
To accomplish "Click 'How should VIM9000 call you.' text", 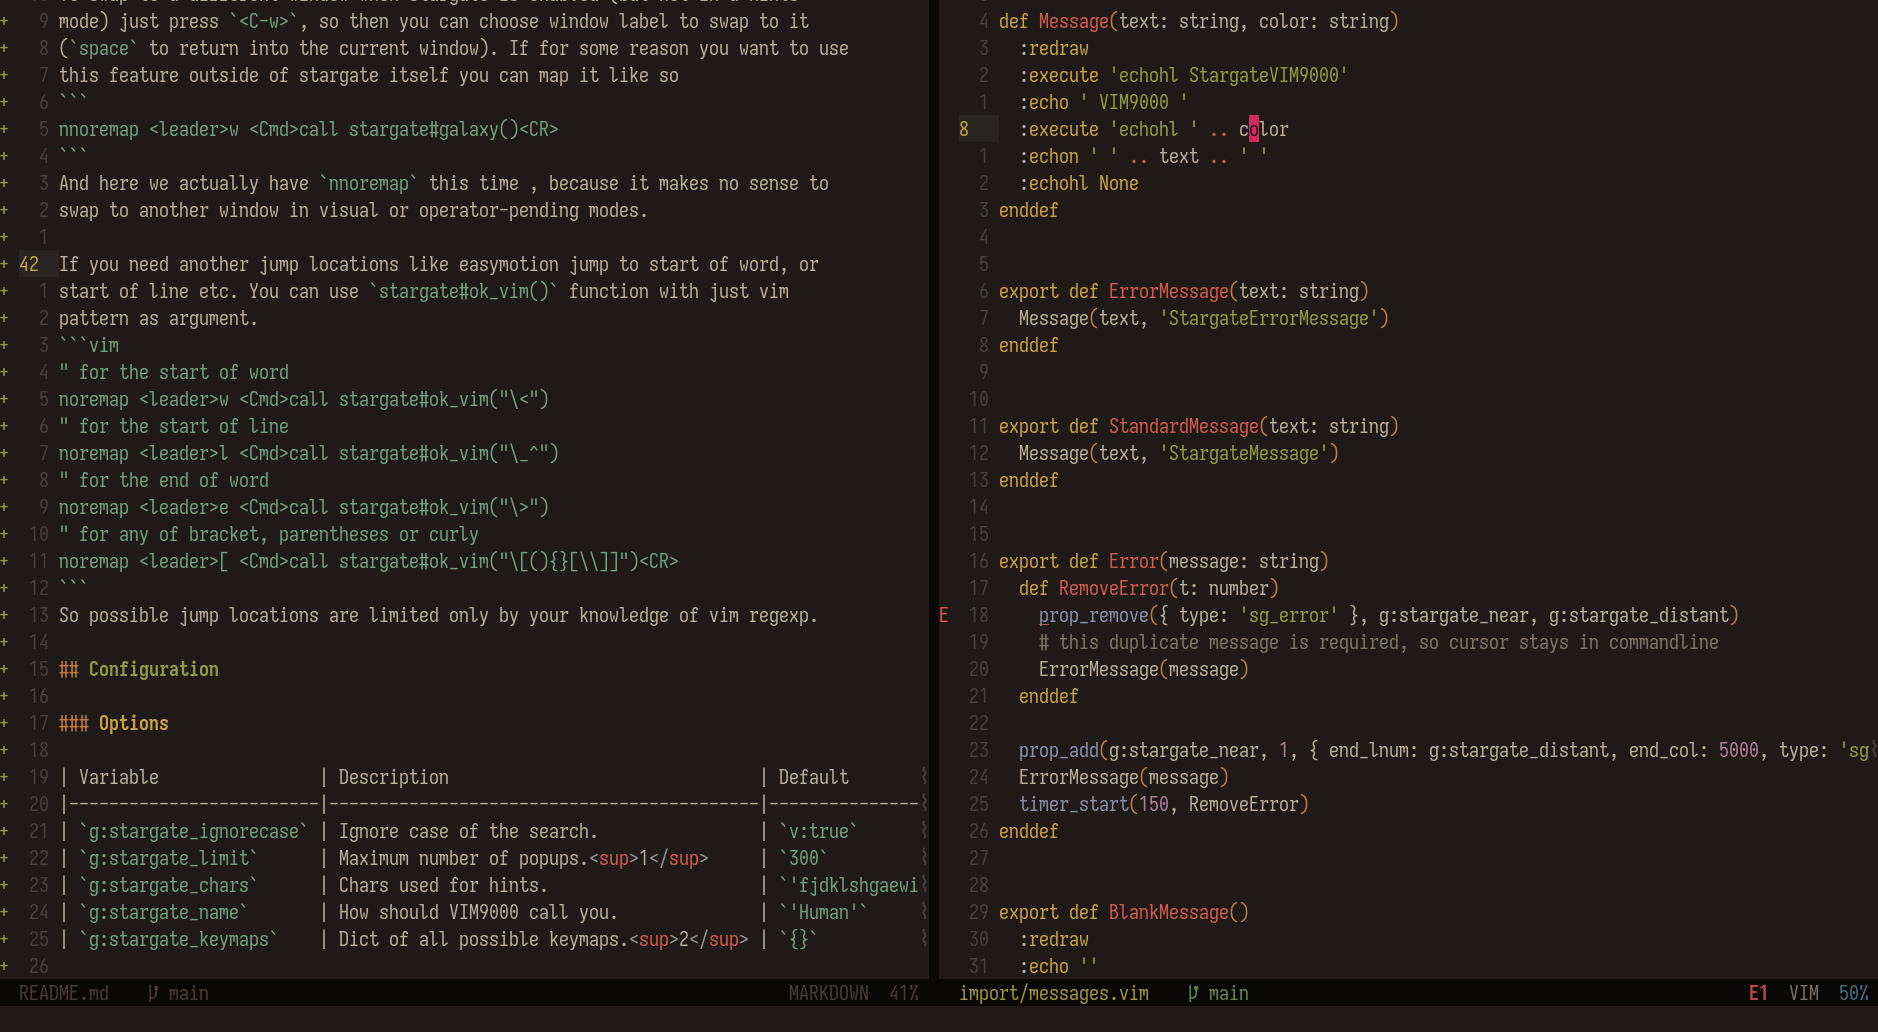I will (479, 912).
